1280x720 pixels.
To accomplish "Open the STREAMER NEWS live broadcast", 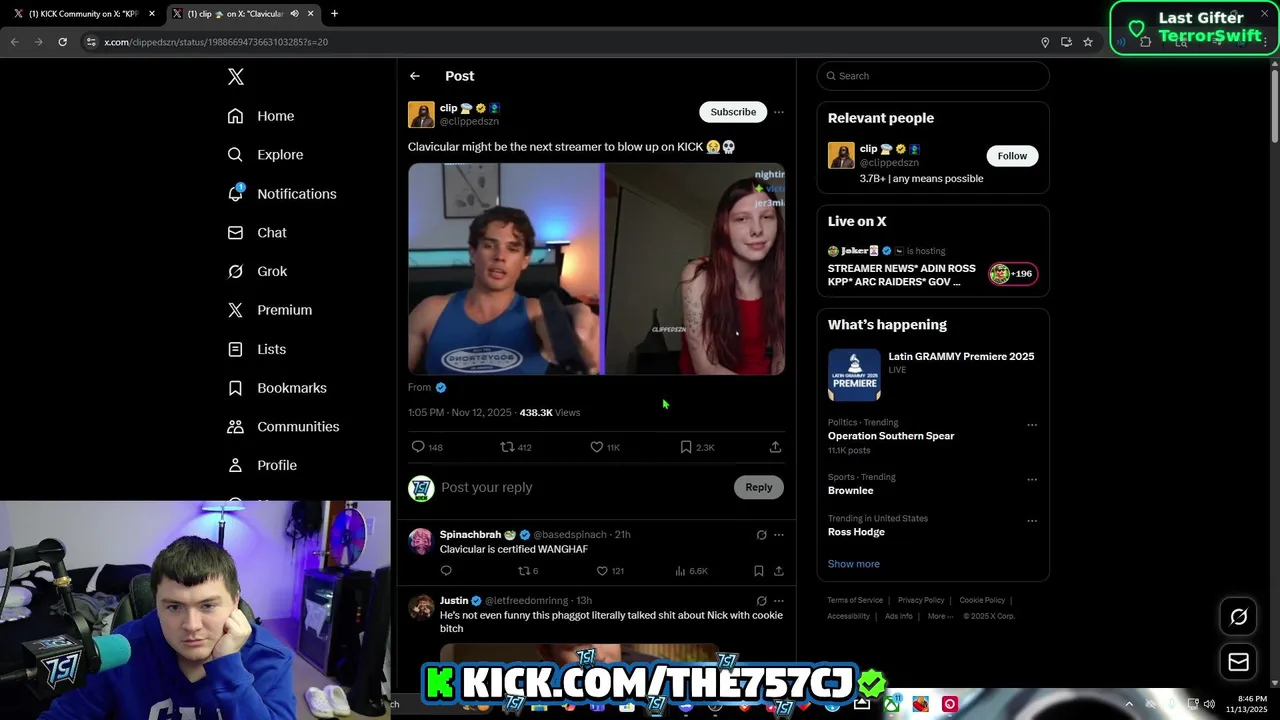I will pyautogui.click(x=932, y=267).
